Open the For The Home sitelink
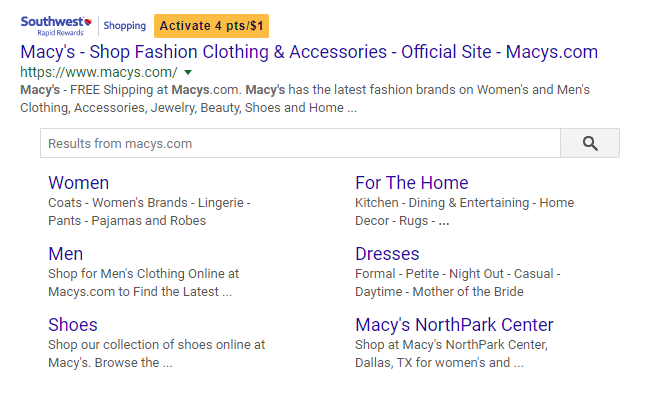Image resolution: width=651 pixels, height=414 pixels. click(411, 183)
